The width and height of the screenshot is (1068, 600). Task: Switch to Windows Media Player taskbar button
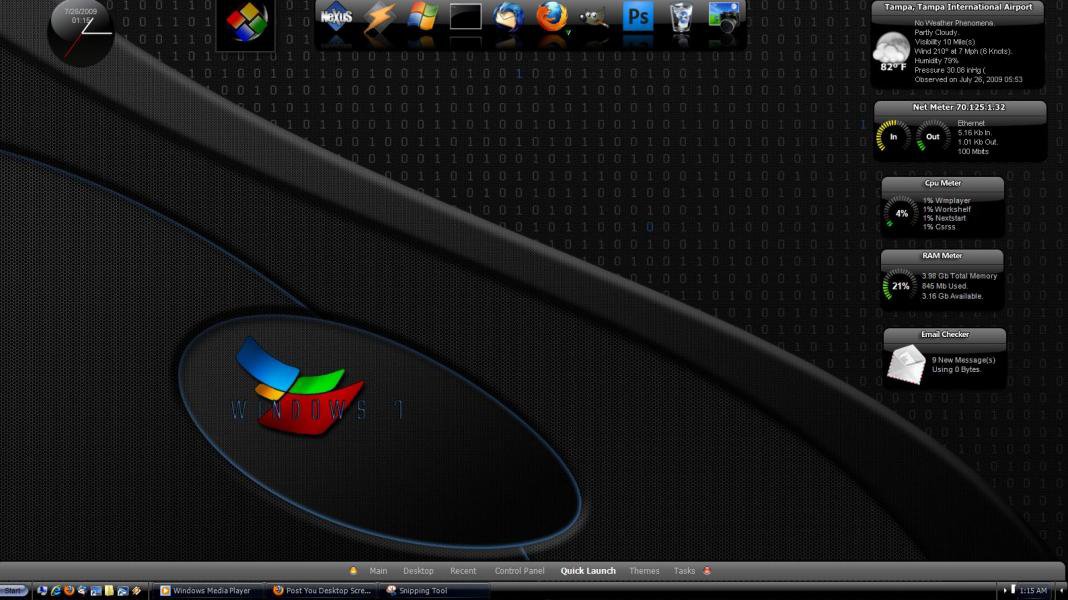207,590
